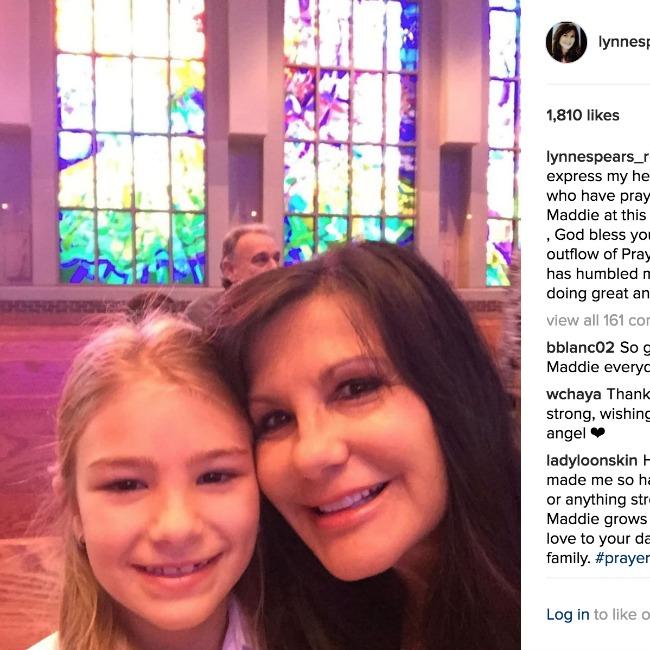Click bblanc02's comment line 'Maddie everyo'
650x650 pixels.
(598, 367)
